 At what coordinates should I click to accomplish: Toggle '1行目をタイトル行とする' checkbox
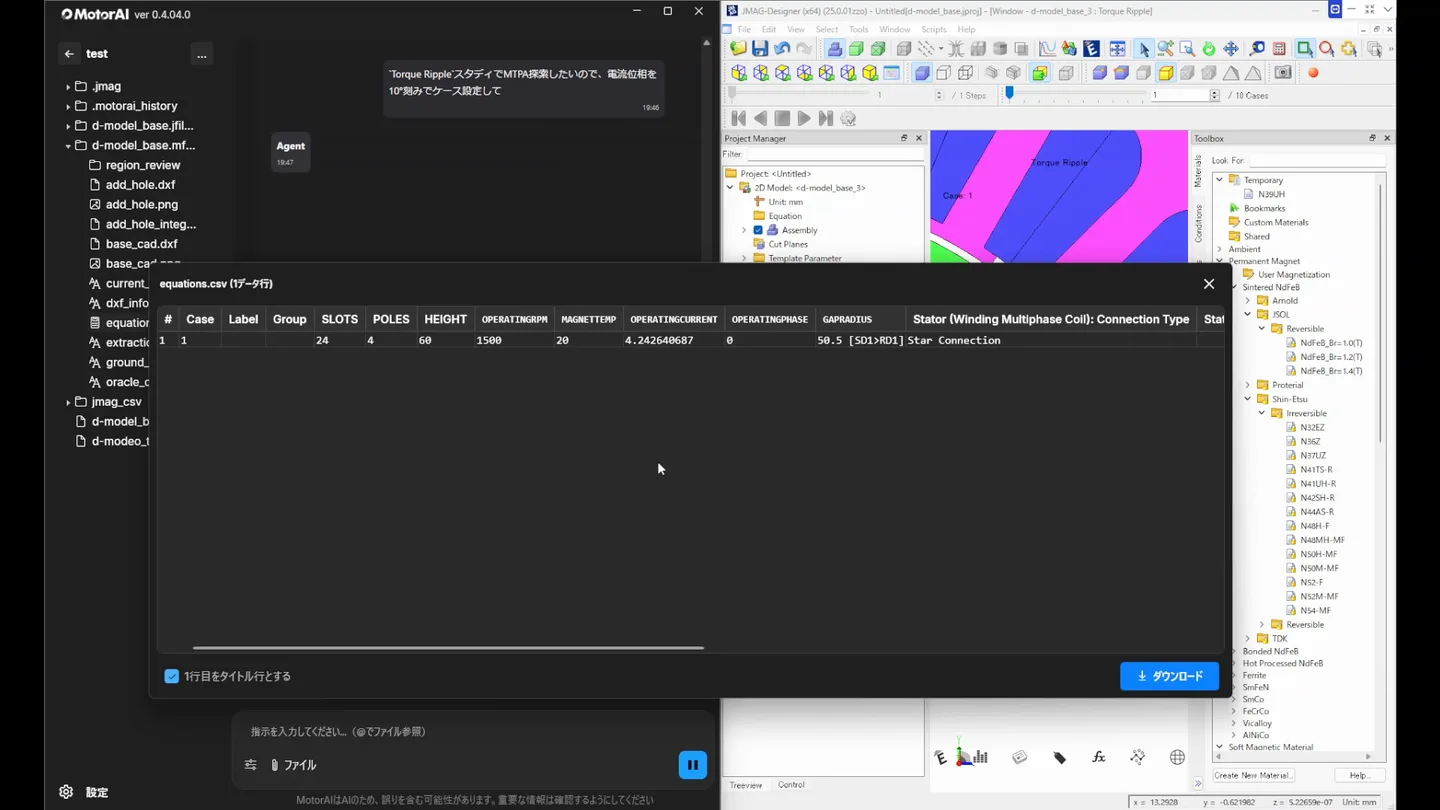point(172,677)
